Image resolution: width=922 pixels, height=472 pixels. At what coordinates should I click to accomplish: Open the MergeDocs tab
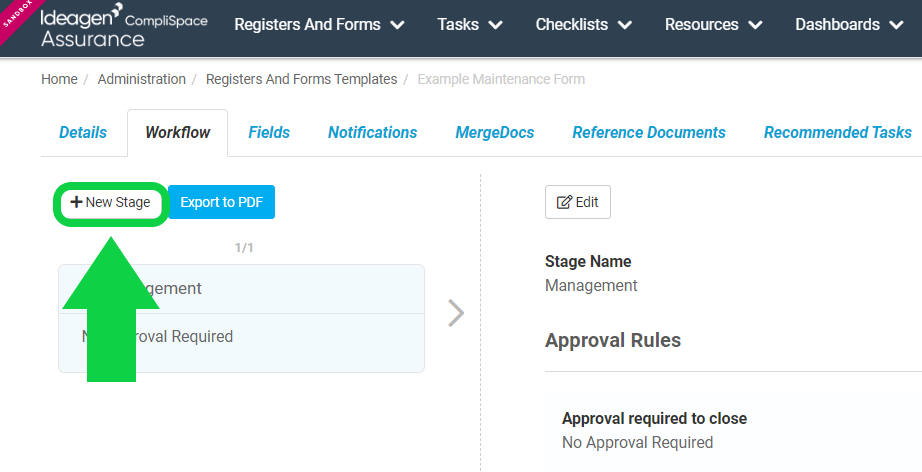pos(495,133)
